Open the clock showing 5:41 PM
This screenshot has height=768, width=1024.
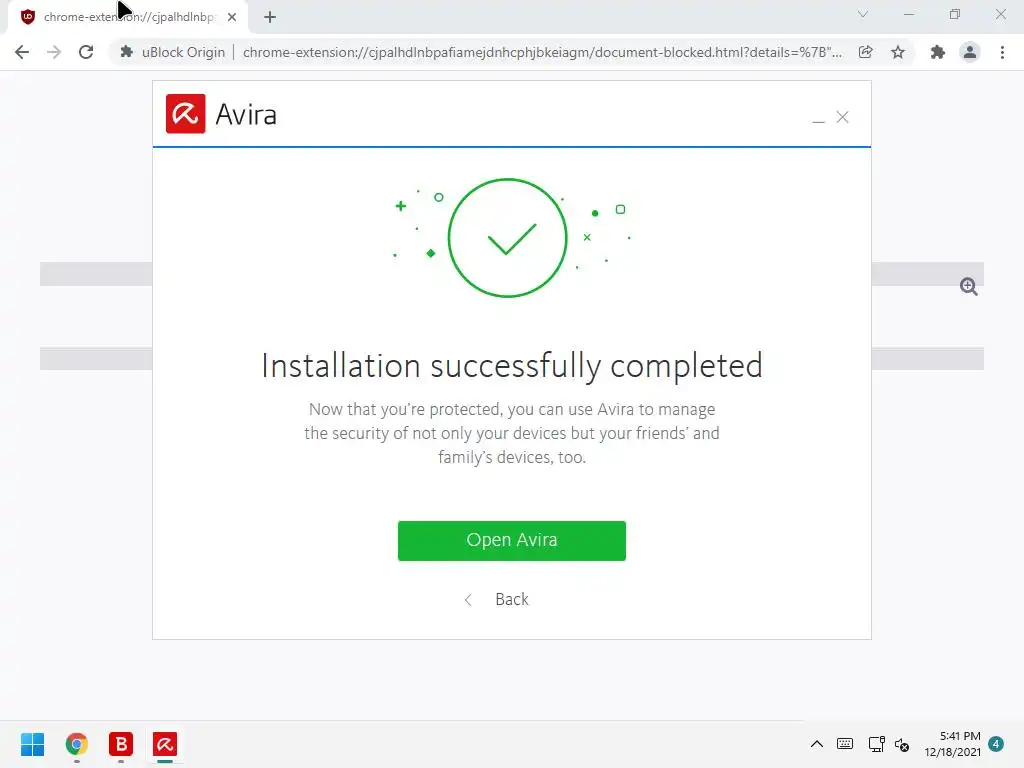coord(952,744)
